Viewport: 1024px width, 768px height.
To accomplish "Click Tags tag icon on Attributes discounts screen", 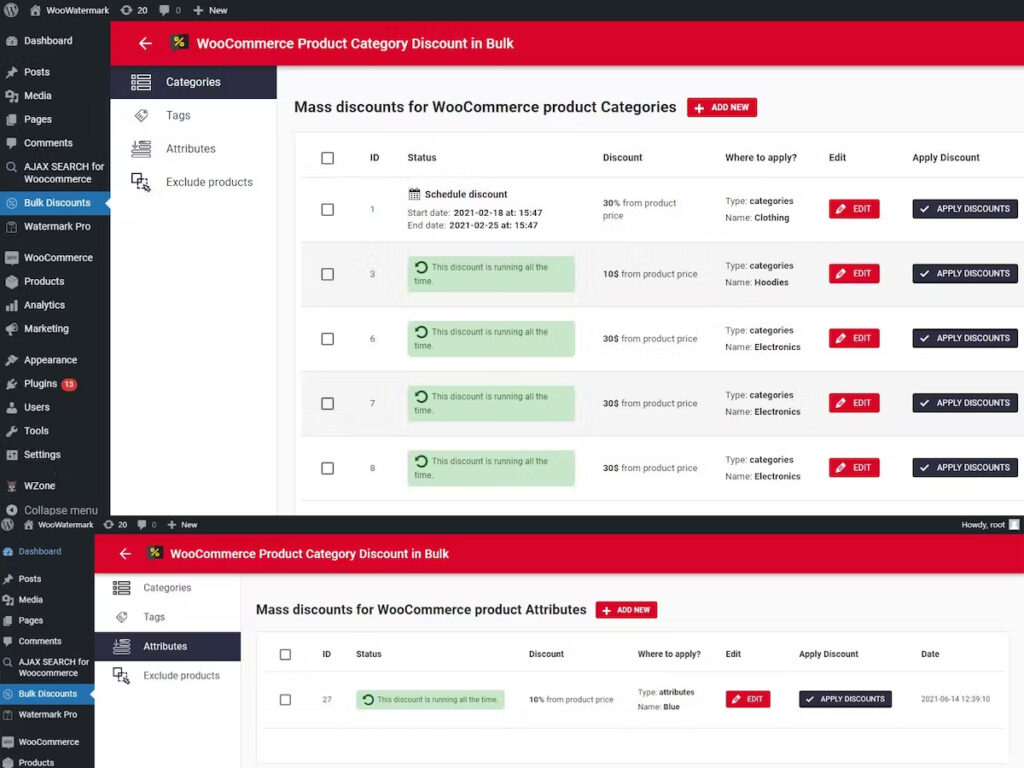I will [121, 616].
